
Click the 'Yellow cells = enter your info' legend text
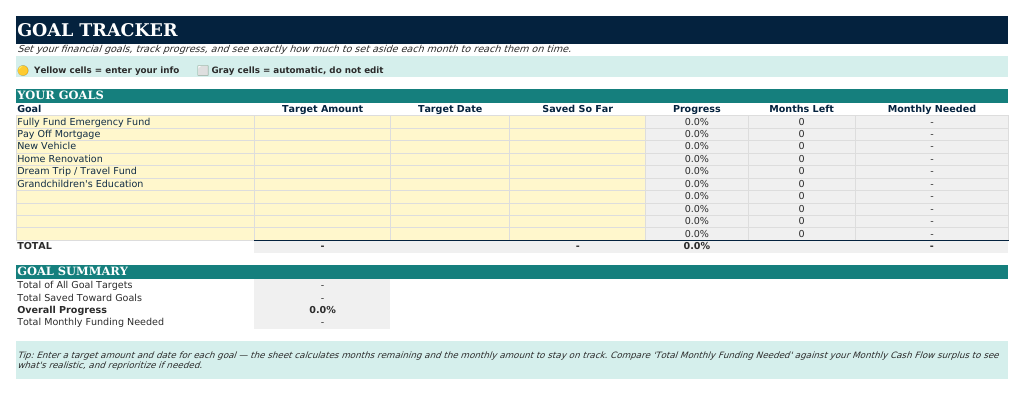coord(107,70)
